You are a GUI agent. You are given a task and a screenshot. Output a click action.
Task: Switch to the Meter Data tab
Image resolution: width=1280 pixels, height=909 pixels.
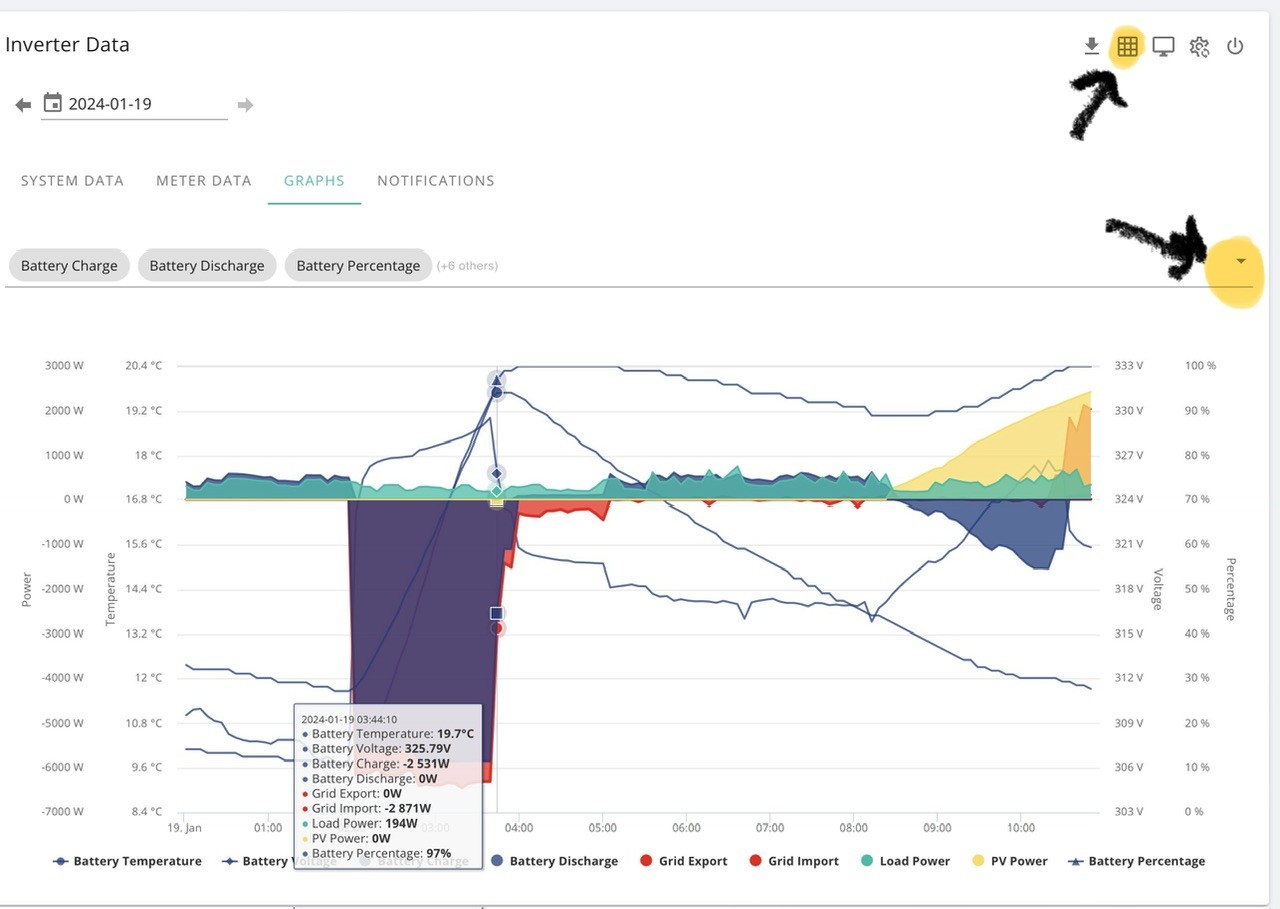(x=204, y=181)
